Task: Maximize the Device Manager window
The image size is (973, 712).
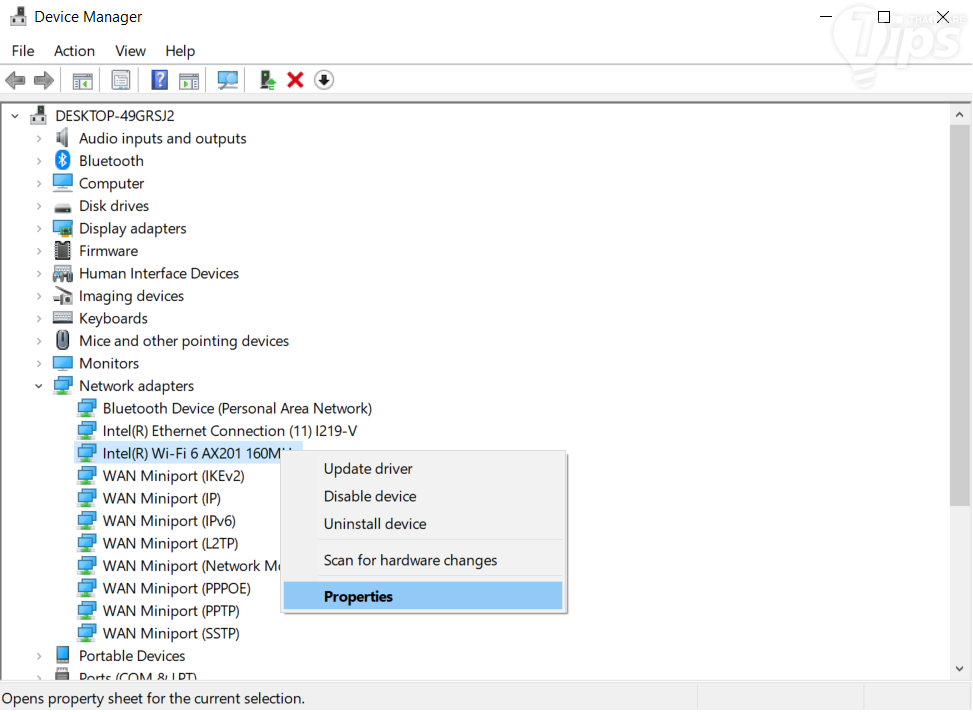Action: pyautogui.click(x=884, y=17)
